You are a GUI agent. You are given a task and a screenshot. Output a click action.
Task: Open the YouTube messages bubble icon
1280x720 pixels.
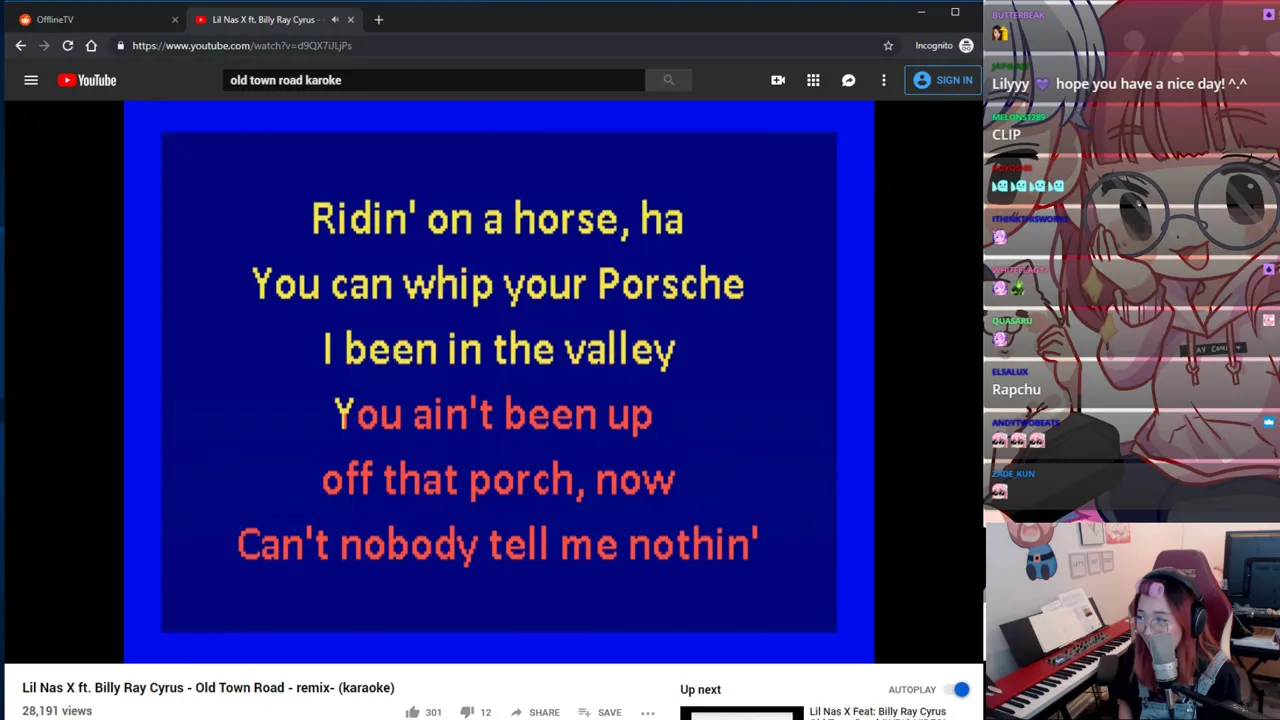click(x=848, y=80)
